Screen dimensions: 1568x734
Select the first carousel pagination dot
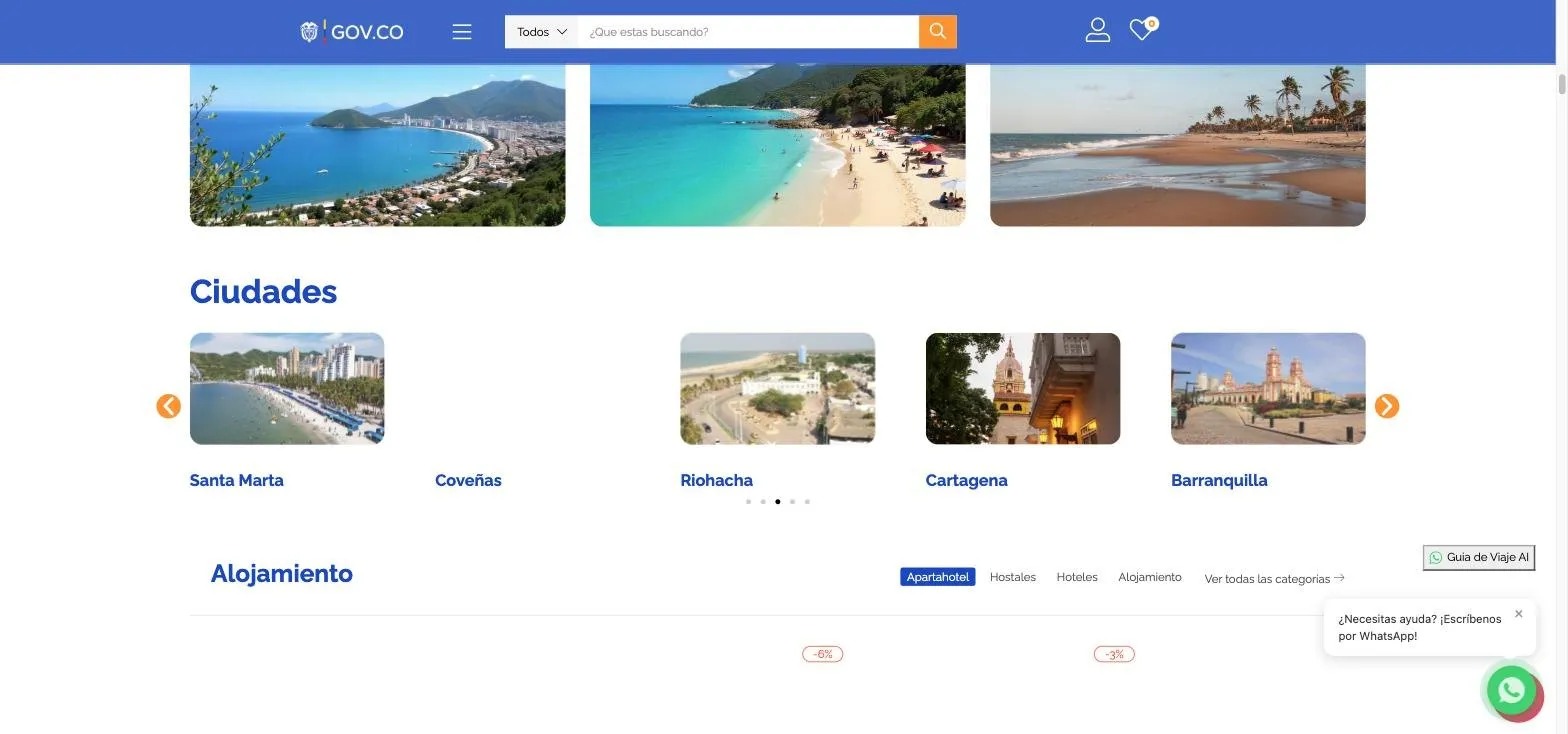pyautogui.click(x=748, y=502)
